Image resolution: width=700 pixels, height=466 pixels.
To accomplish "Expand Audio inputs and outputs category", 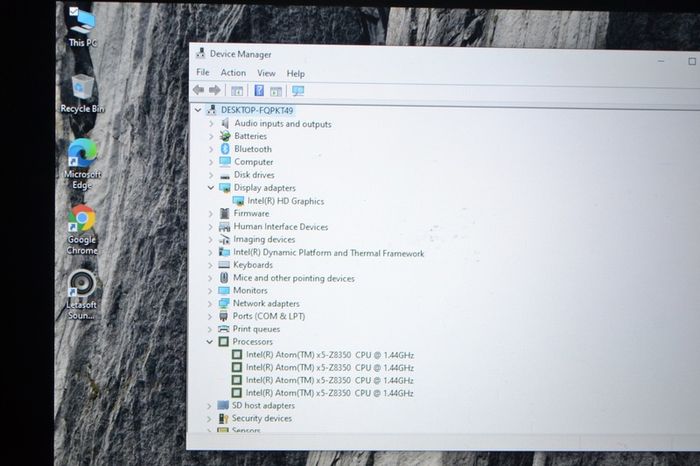I will pos(211,123).
